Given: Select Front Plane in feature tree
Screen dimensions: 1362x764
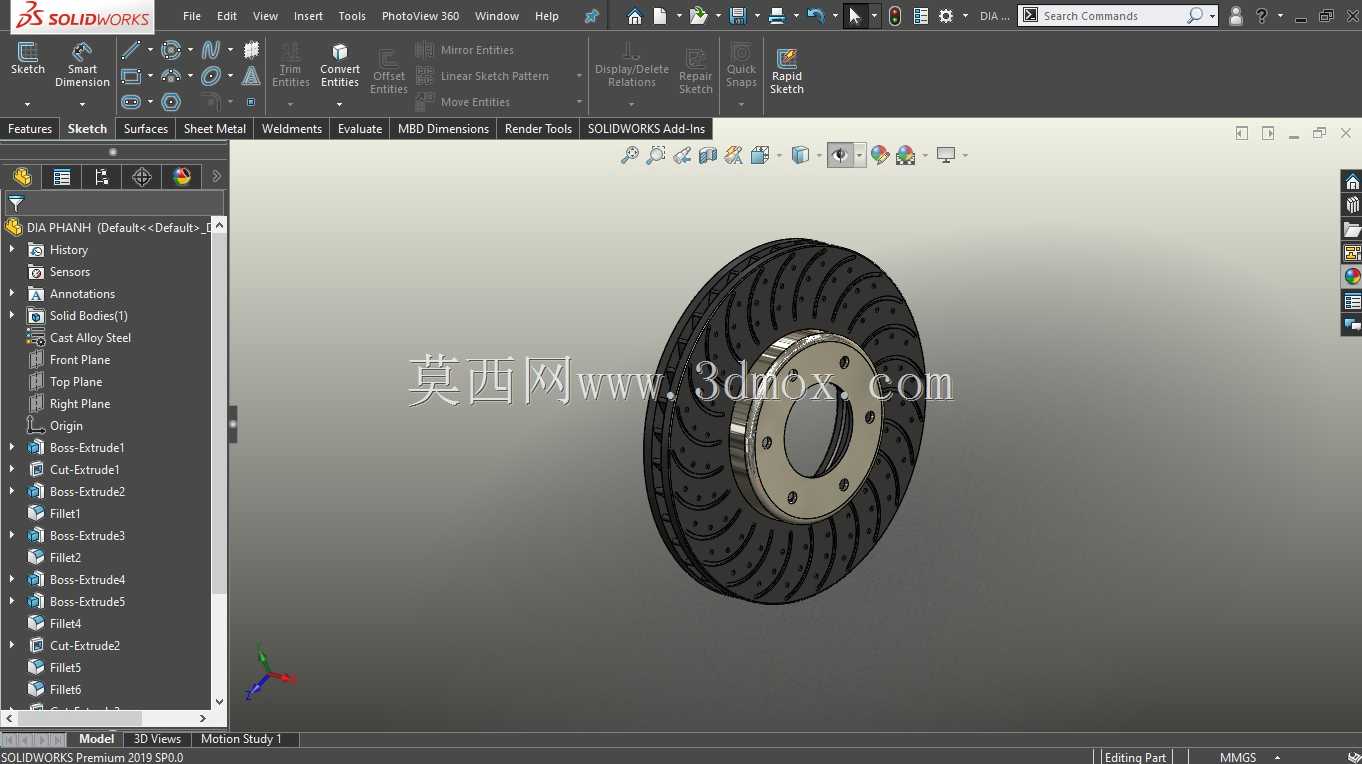Looking at the screenshot, I should [80, 359].
